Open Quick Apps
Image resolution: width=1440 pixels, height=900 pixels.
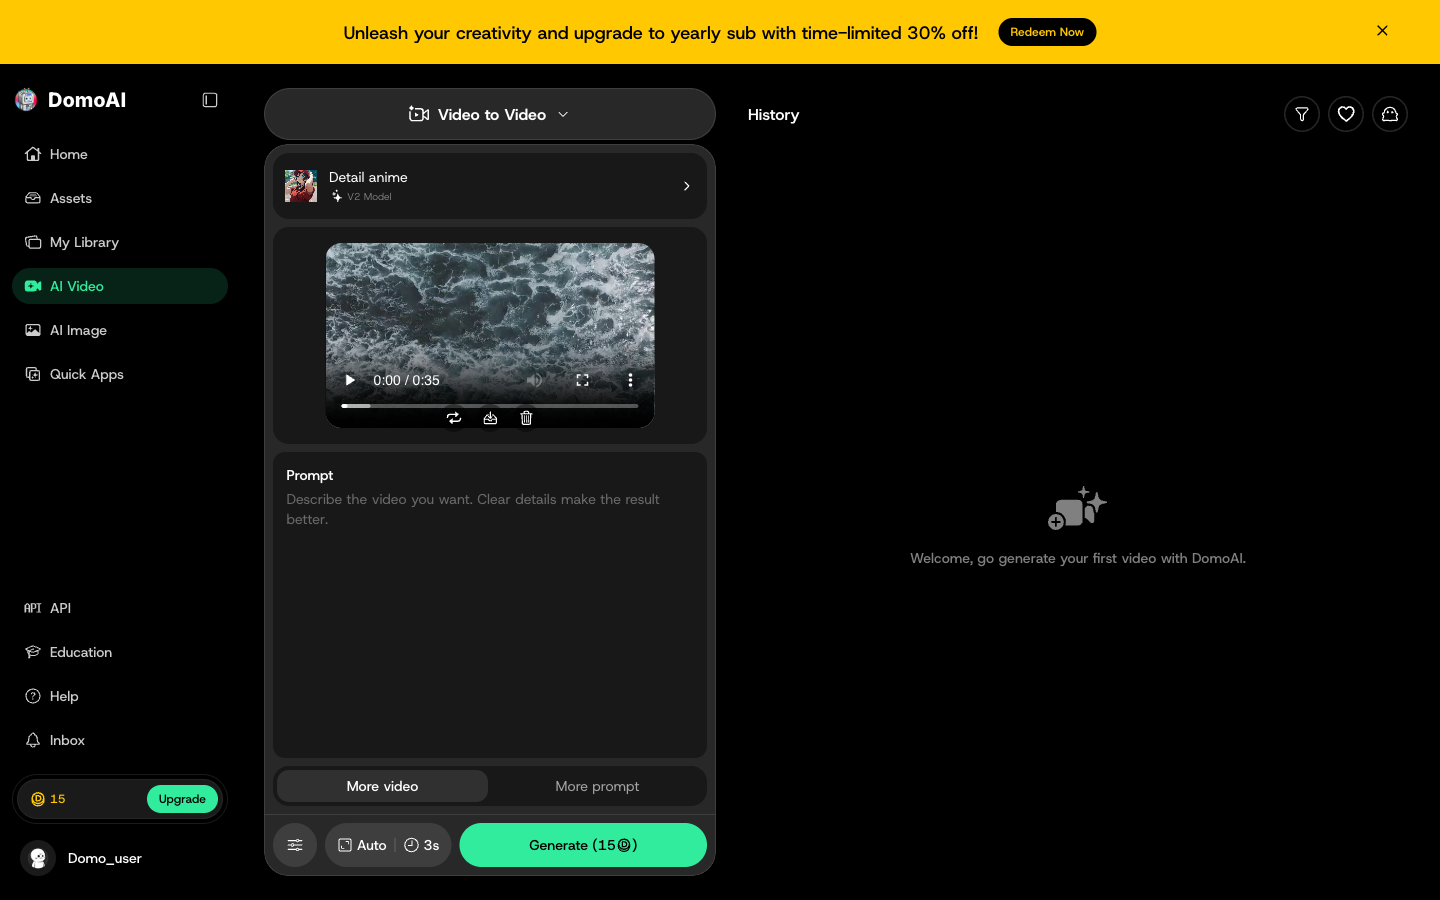[x=120, y=374]
